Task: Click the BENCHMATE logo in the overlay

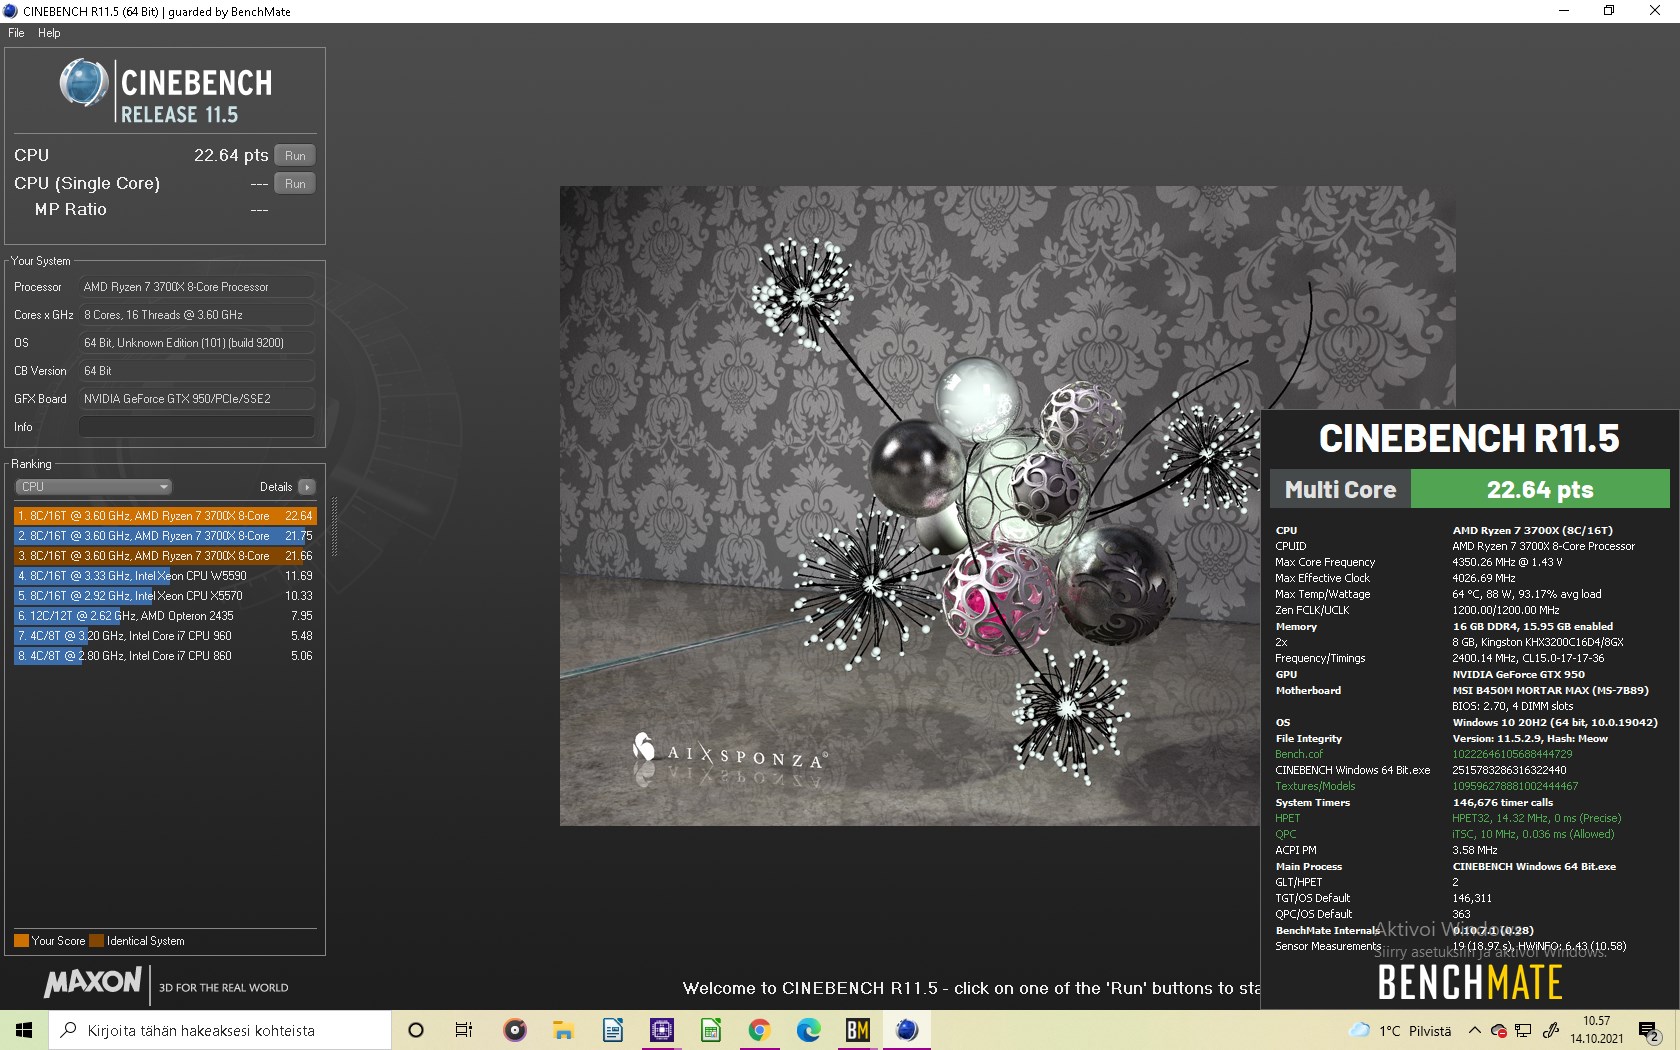Action: [x=1469, y=983]
